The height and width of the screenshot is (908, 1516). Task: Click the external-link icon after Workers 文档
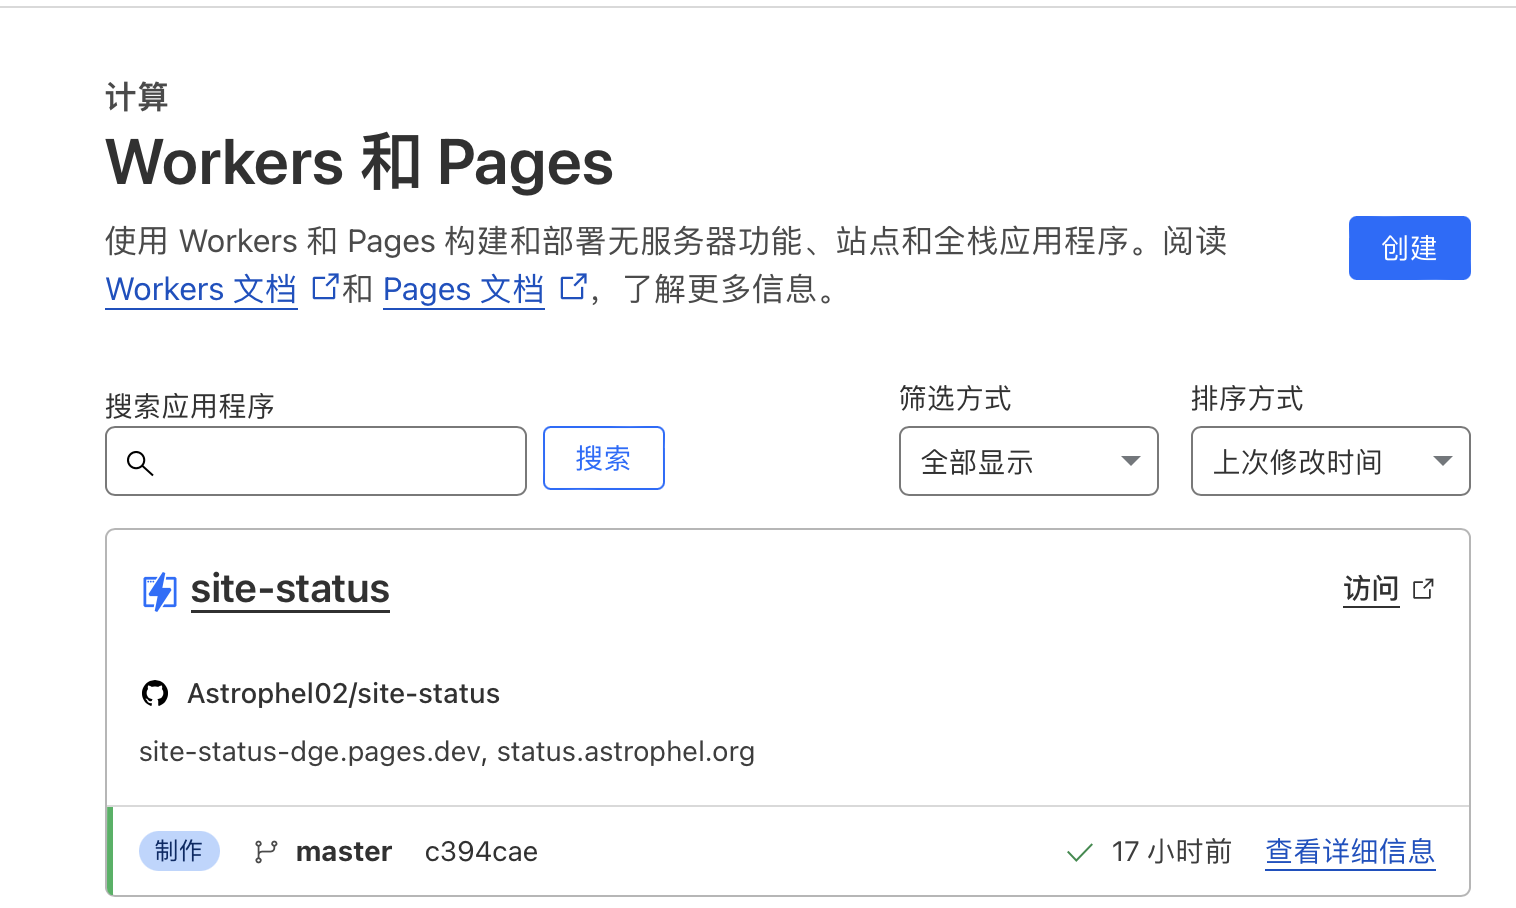point(325,287)
